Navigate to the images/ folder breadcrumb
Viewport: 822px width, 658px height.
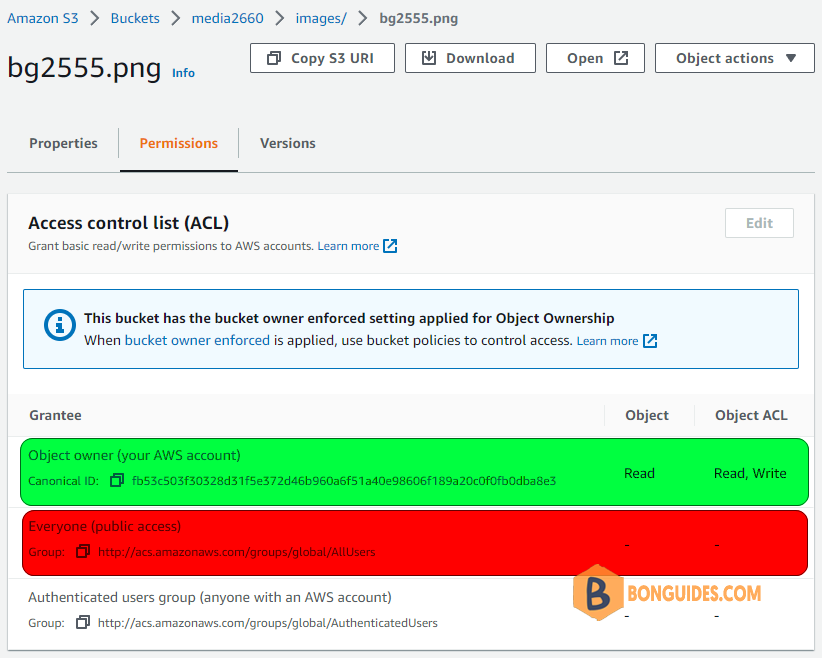point(321,18)
